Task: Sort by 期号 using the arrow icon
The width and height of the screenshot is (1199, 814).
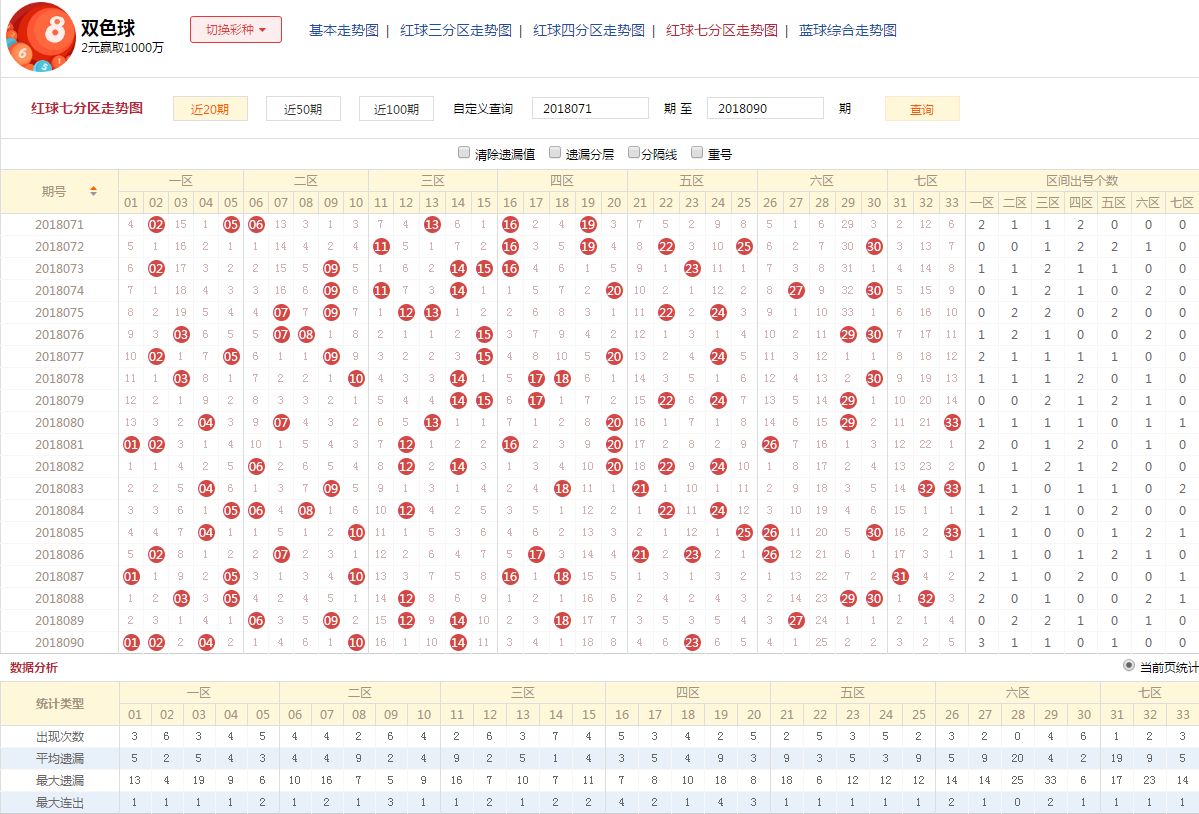Action: (x=93, y=191)
